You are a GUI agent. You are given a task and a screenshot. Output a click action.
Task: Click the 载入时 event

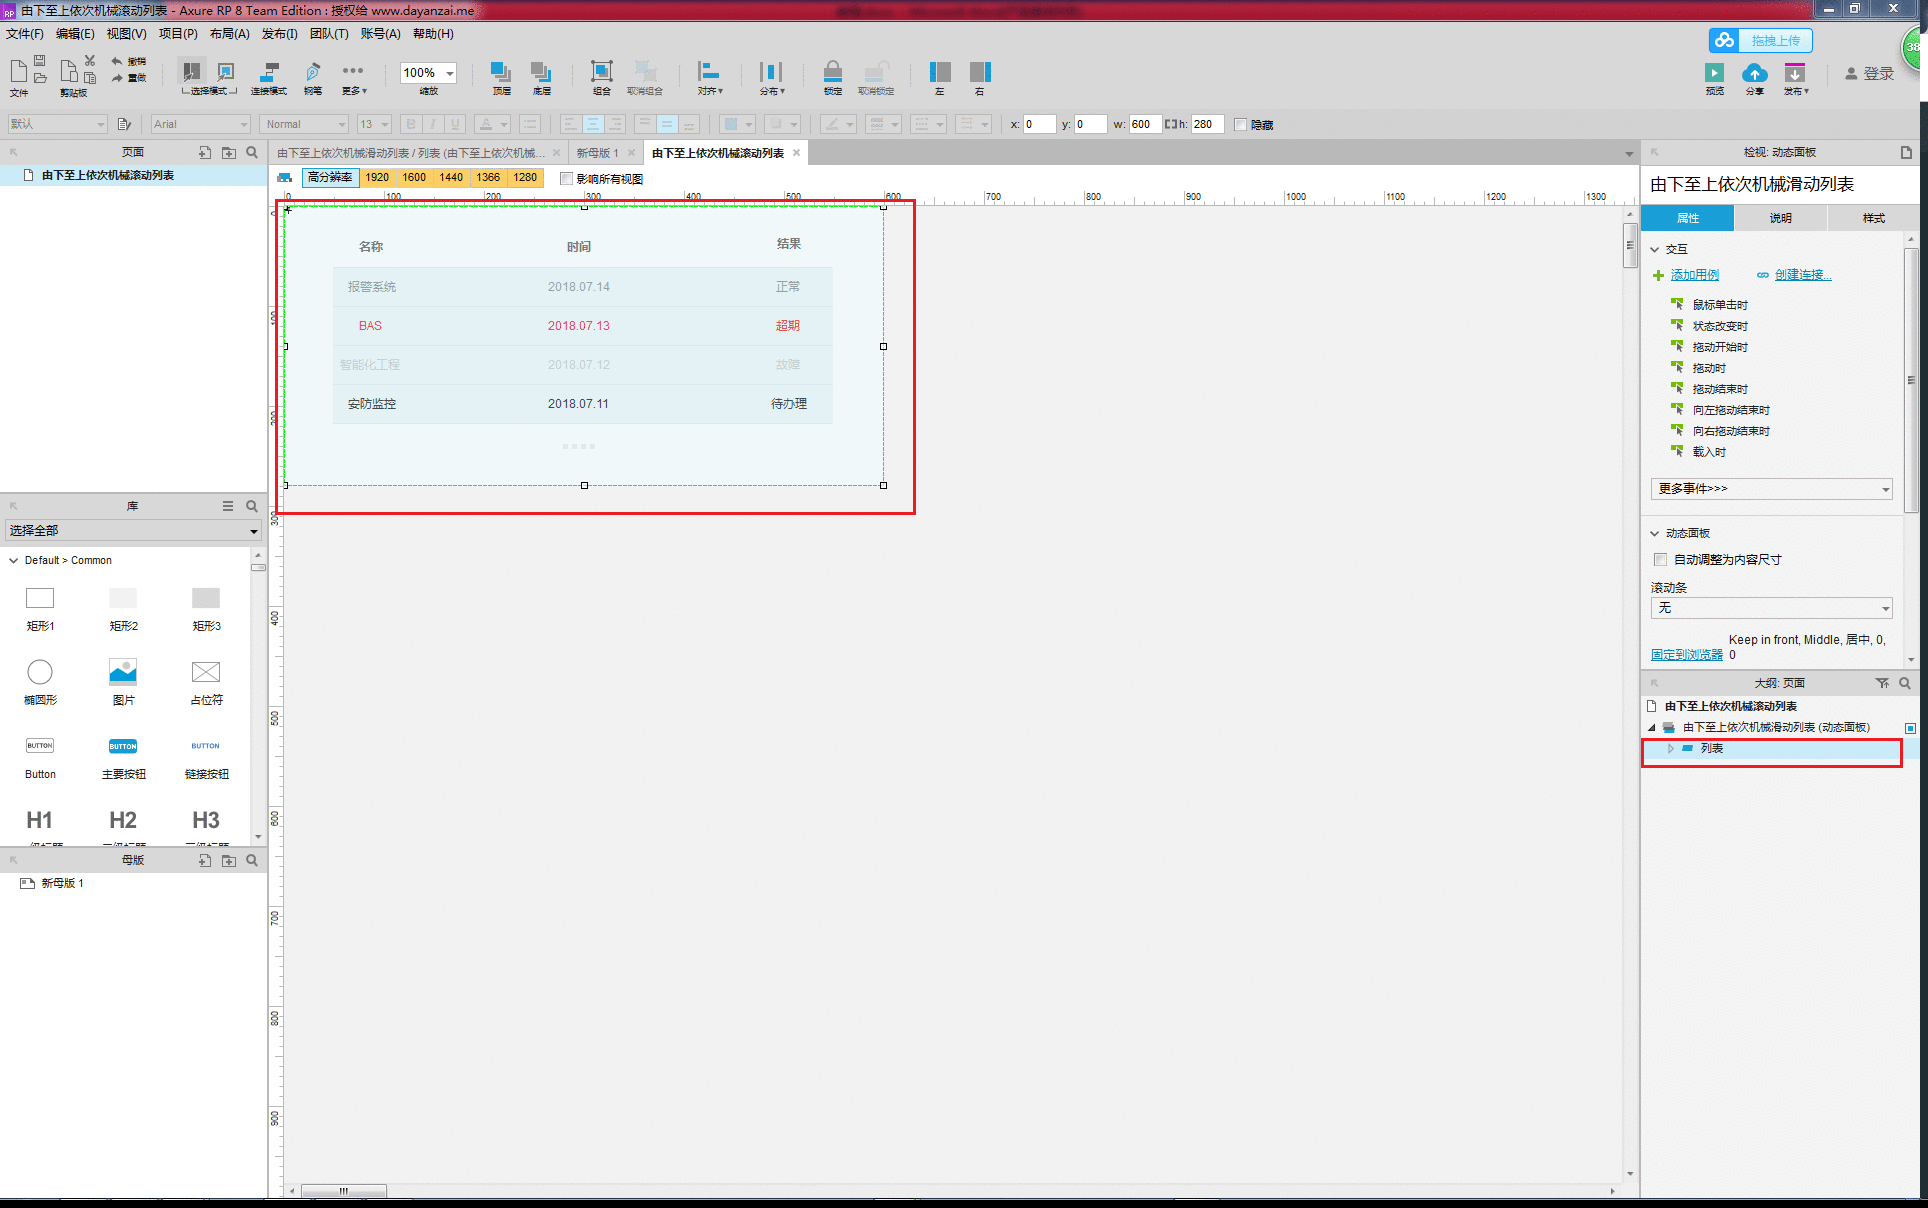click(1709, 452)
